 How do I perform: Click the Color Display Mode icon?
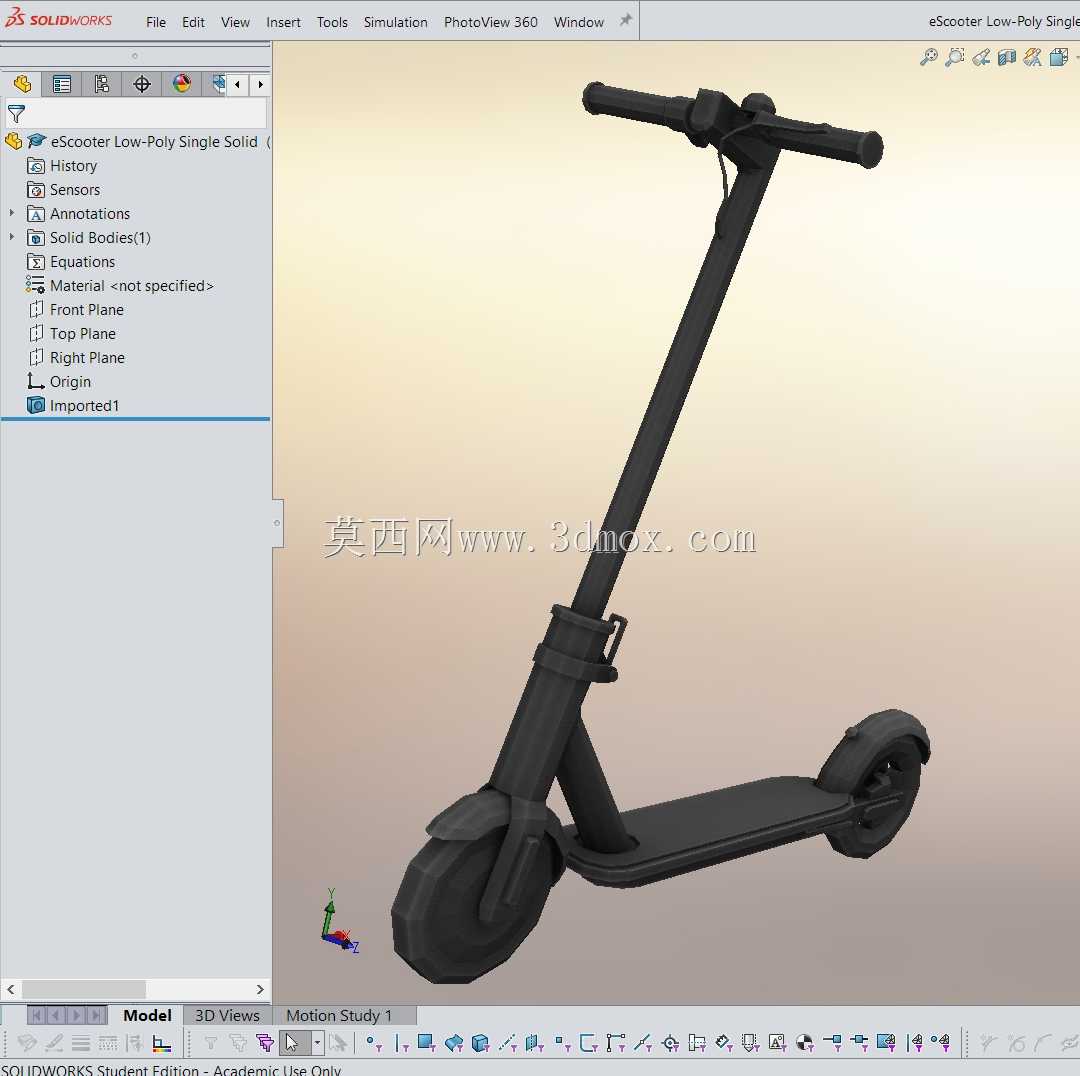click(162, 1043)
